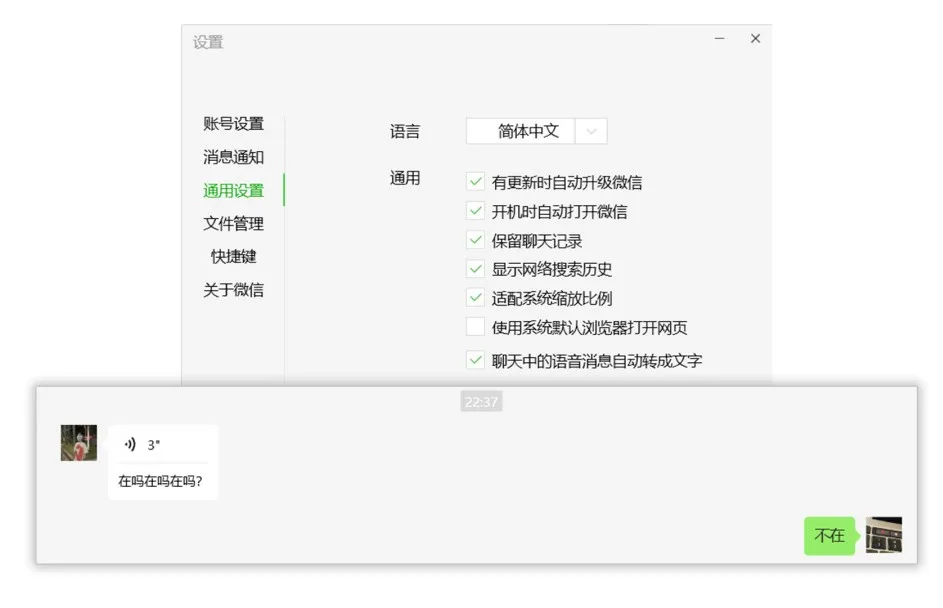Uncheck 有更新时自动升级微信 checkbox
Viewport: 943px width, 608px height.
coord(475,181)
